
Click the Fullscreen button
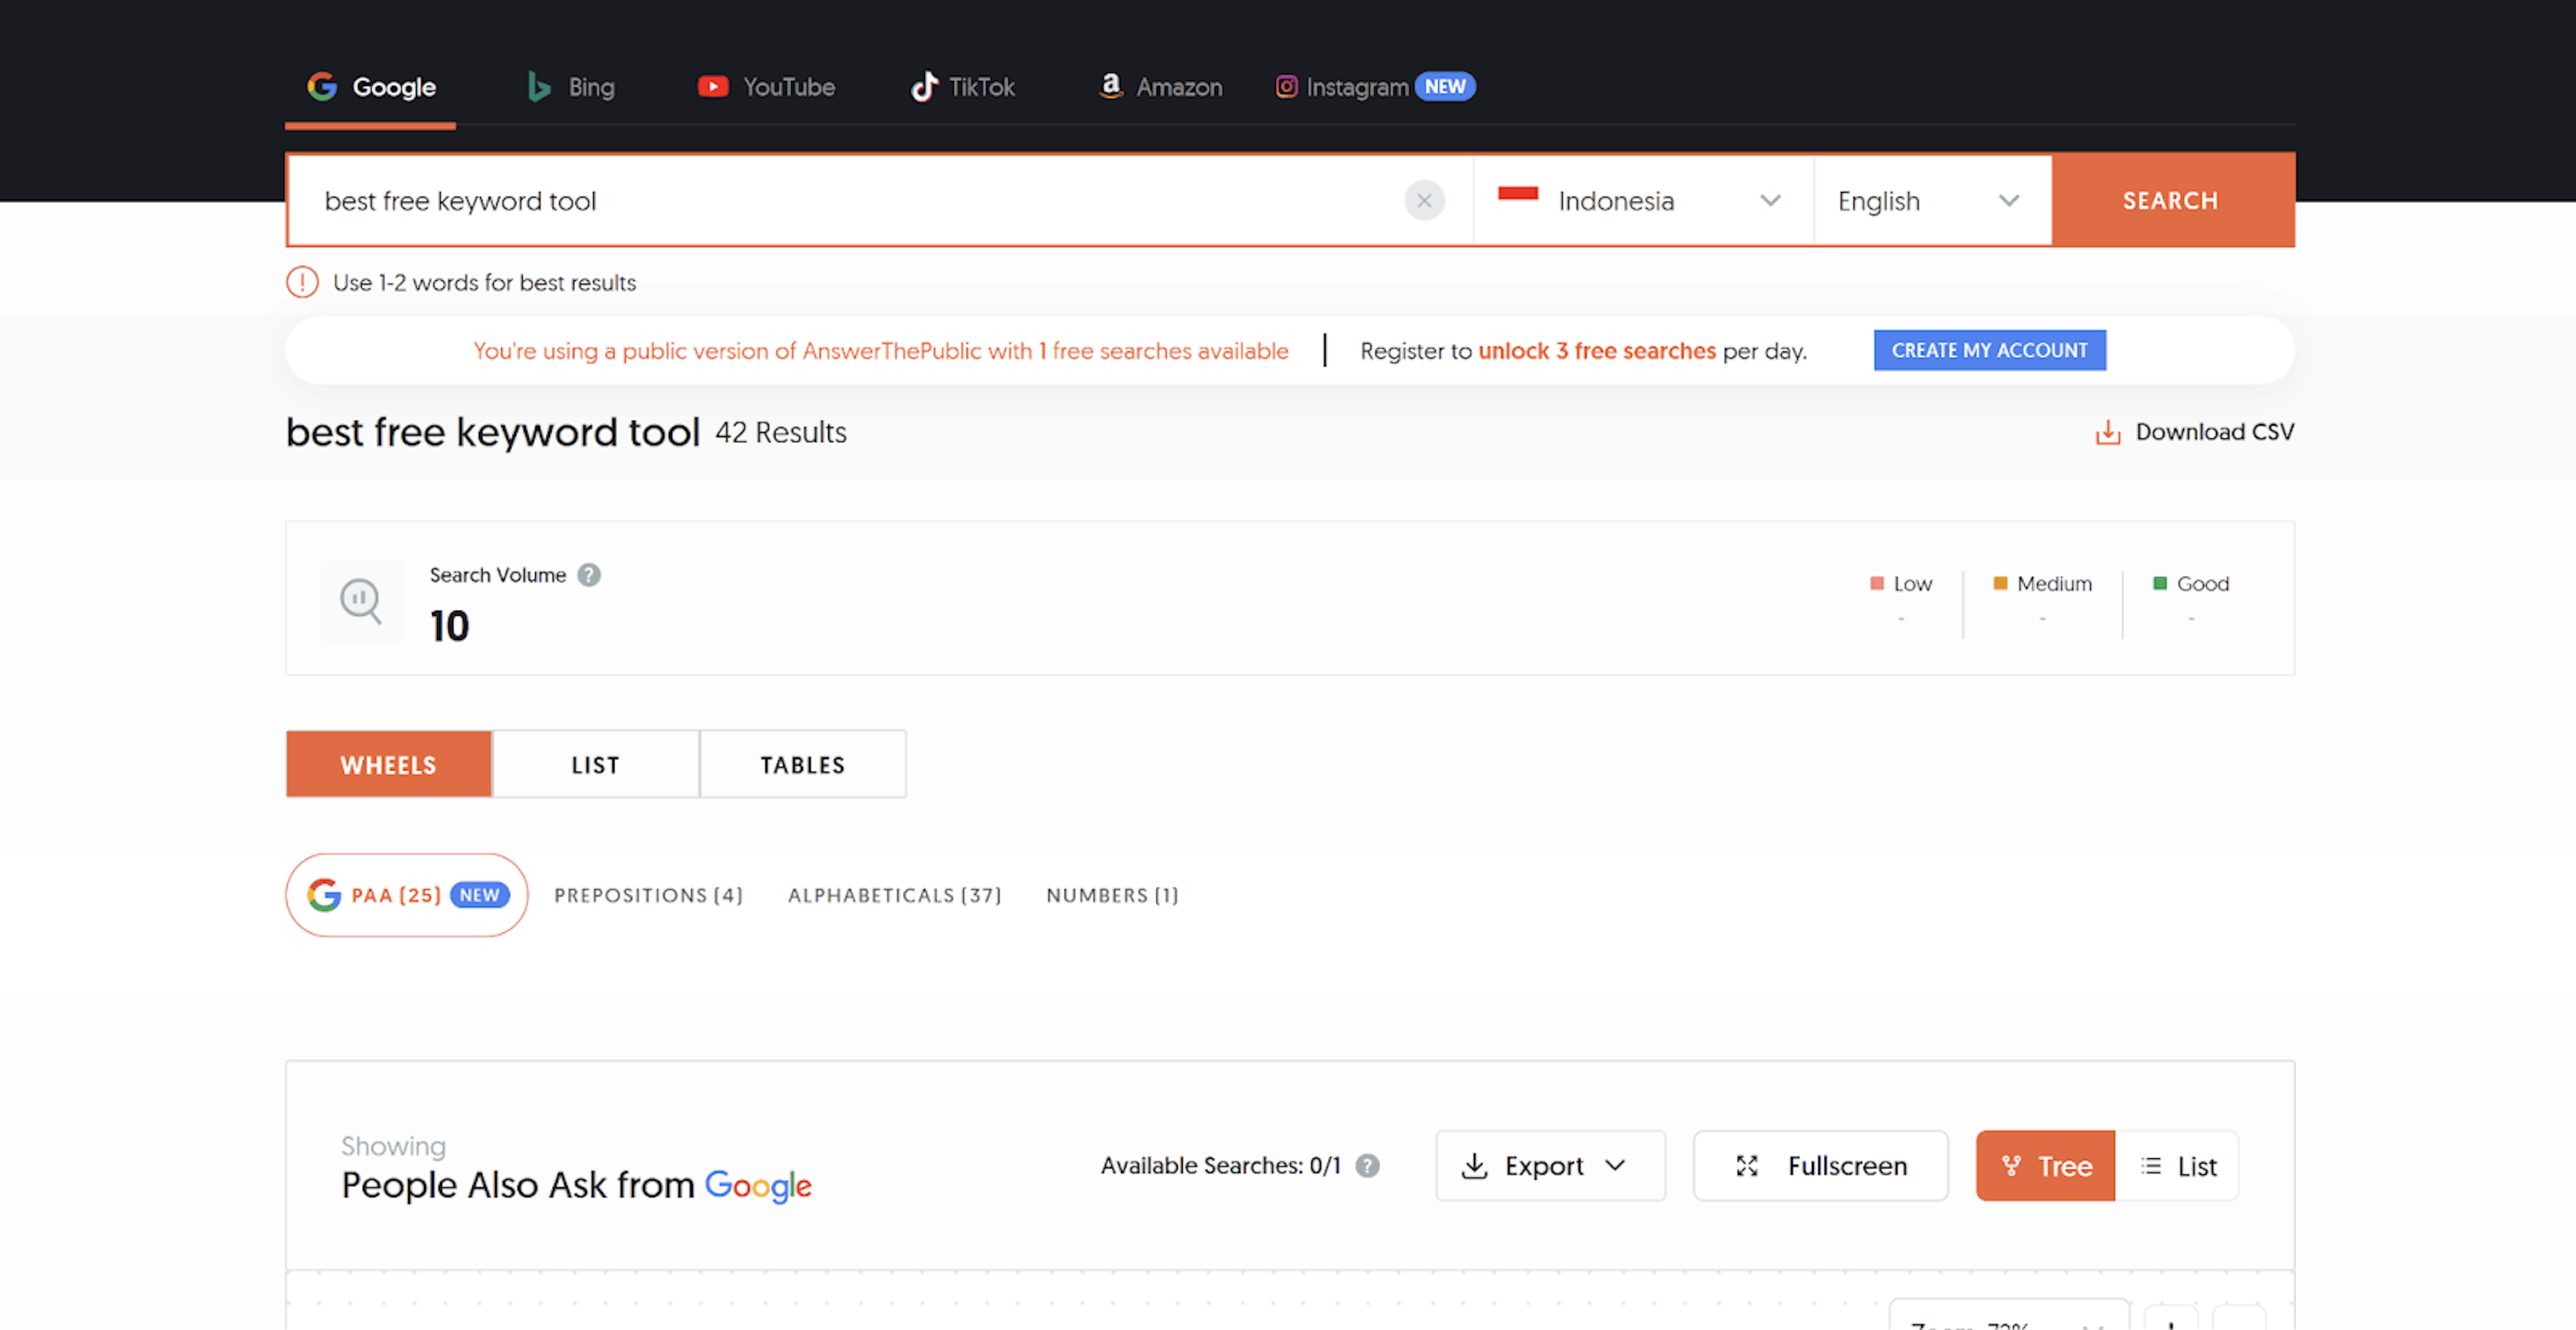(1820, 1166)
